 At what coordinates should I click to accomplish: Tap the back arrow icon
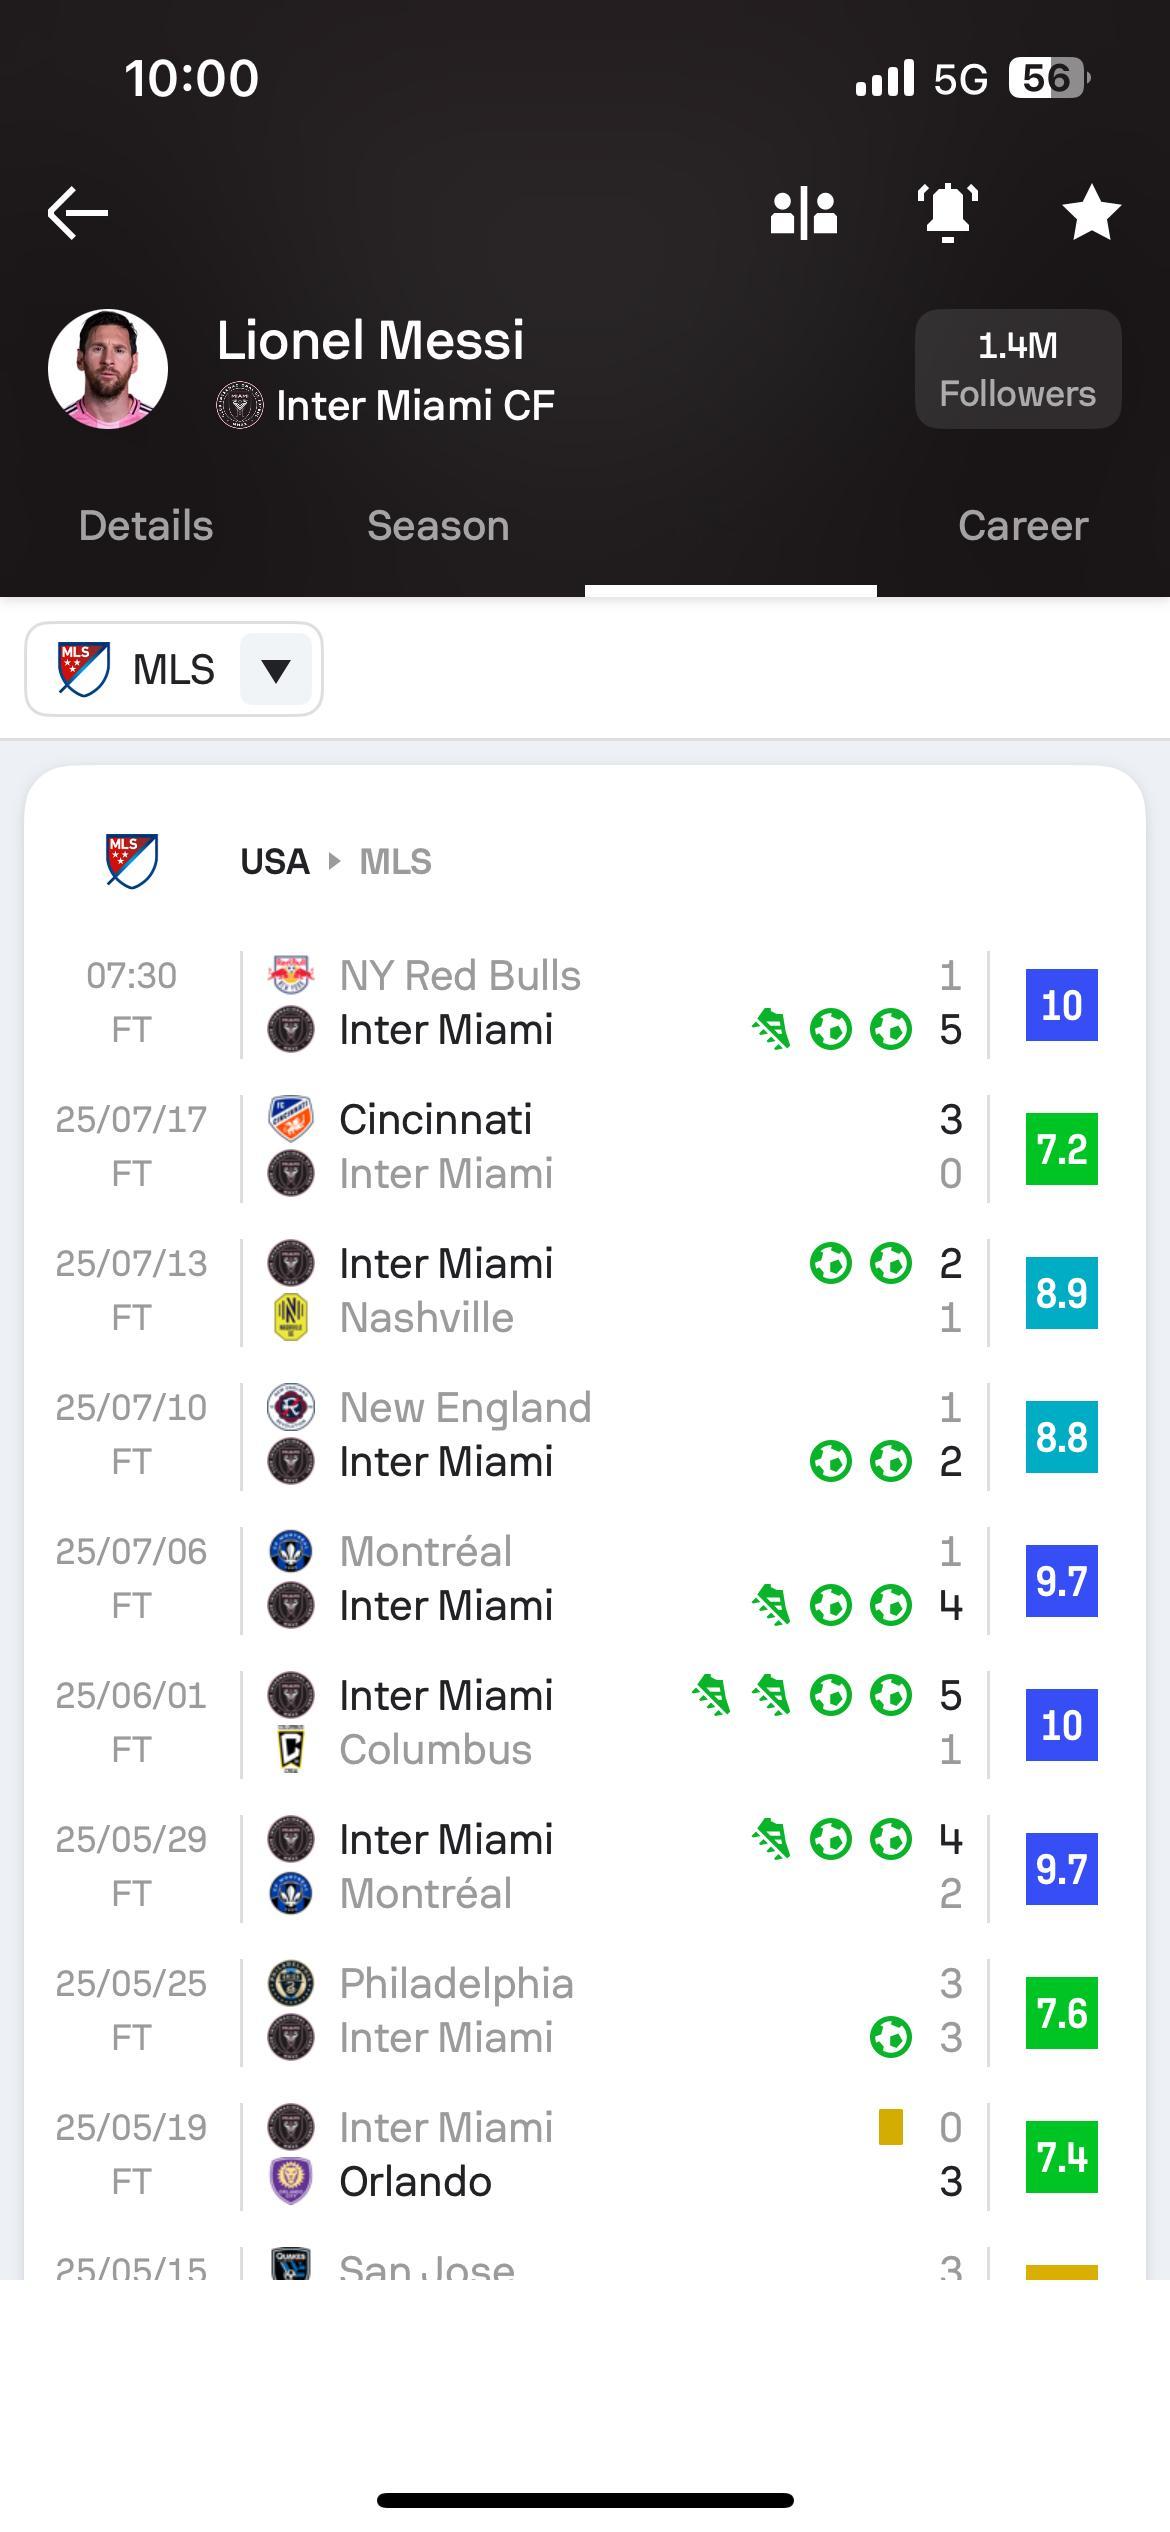tap(78, 212)
